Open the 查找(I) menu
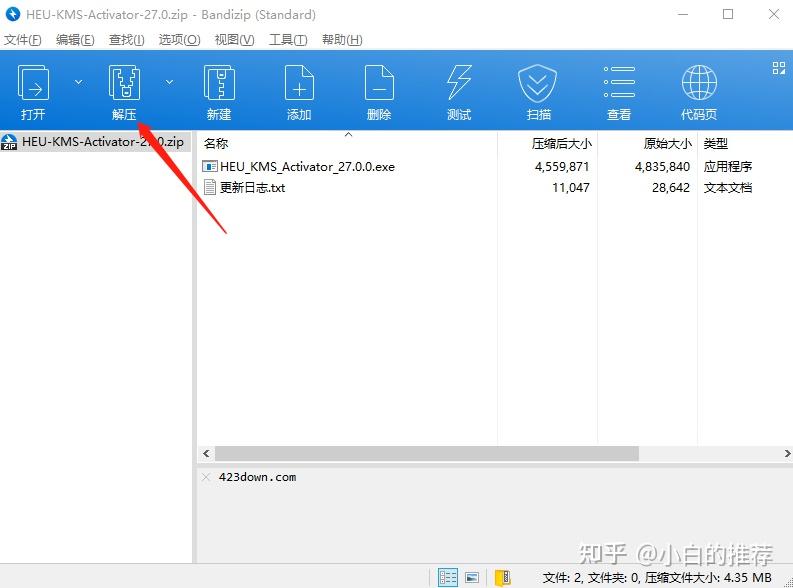 pyautogui.click(x=126, y=39)
